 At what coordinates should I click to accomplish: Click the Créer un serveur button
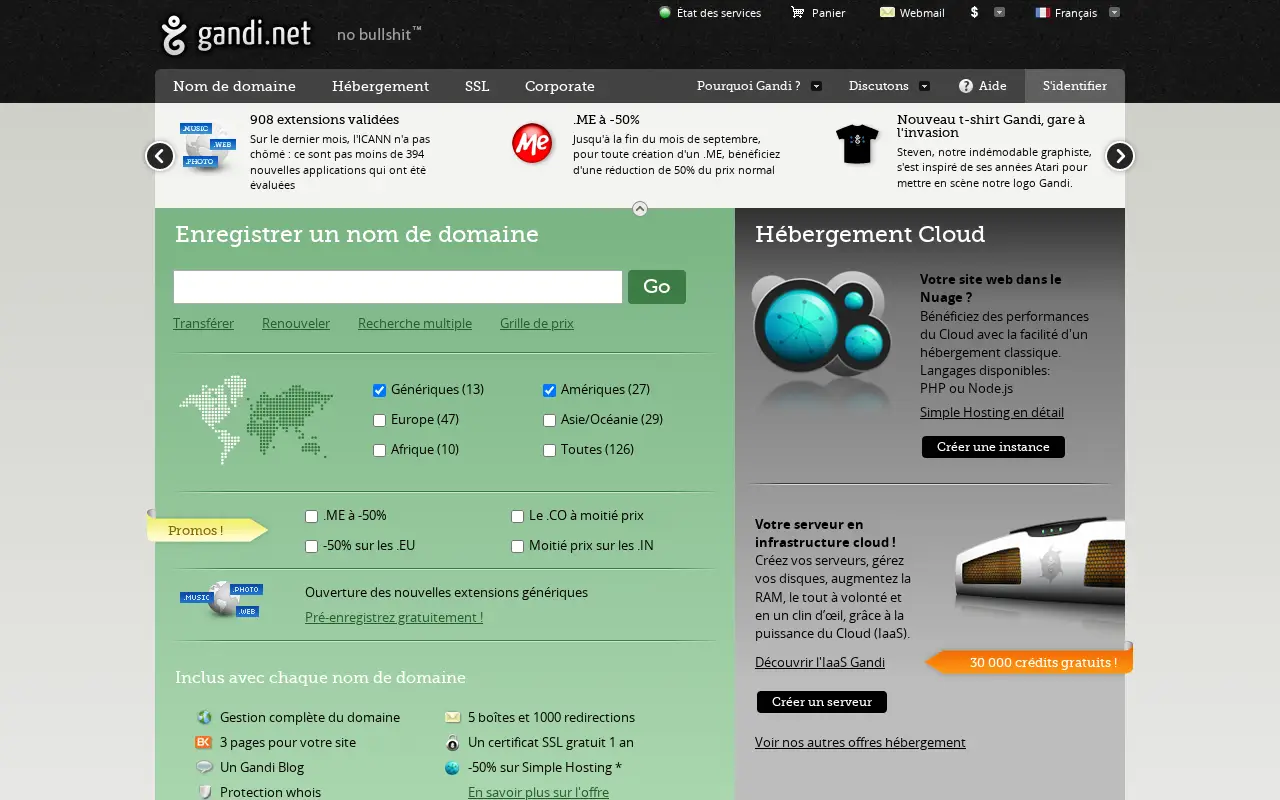822,702
